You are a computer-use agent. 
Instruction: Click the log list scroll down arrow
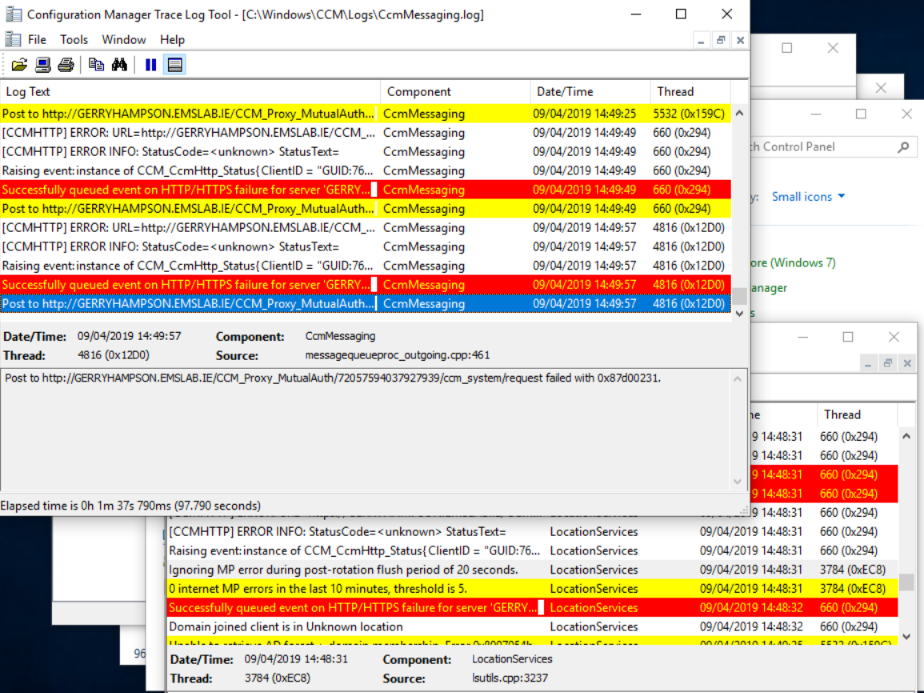[740, 314]
